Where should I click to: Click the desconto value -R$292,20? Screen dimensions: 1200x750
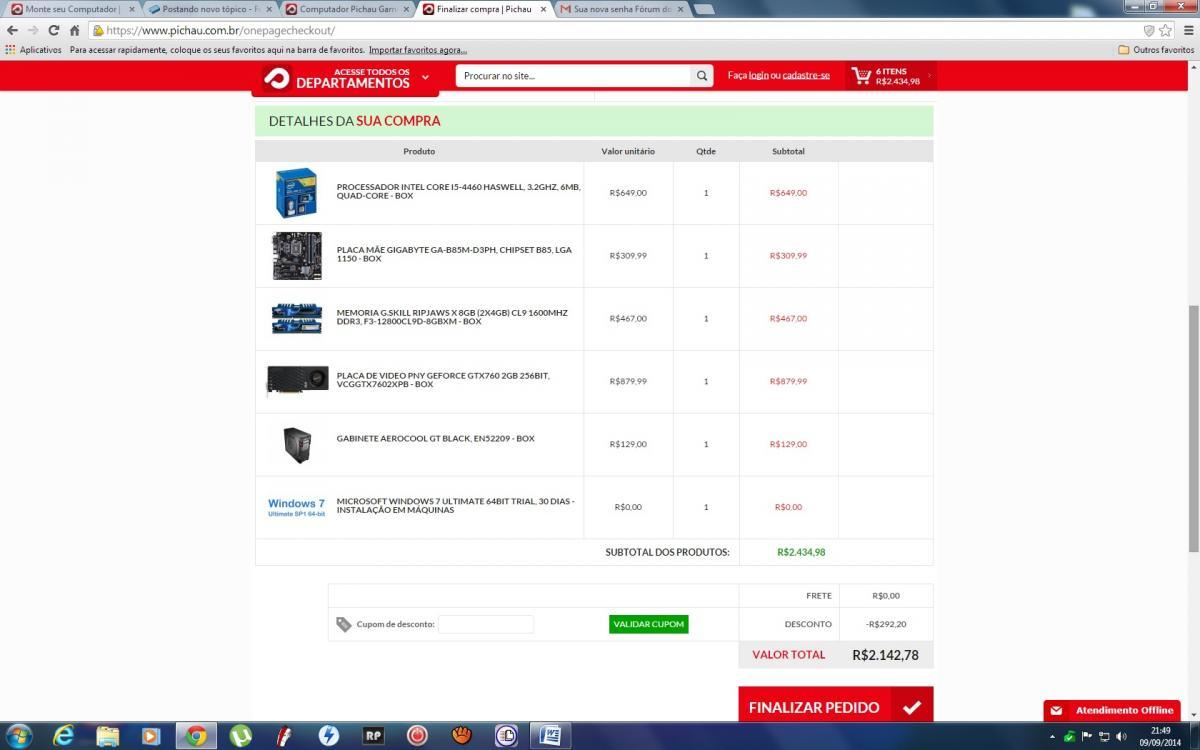(886, 624)
